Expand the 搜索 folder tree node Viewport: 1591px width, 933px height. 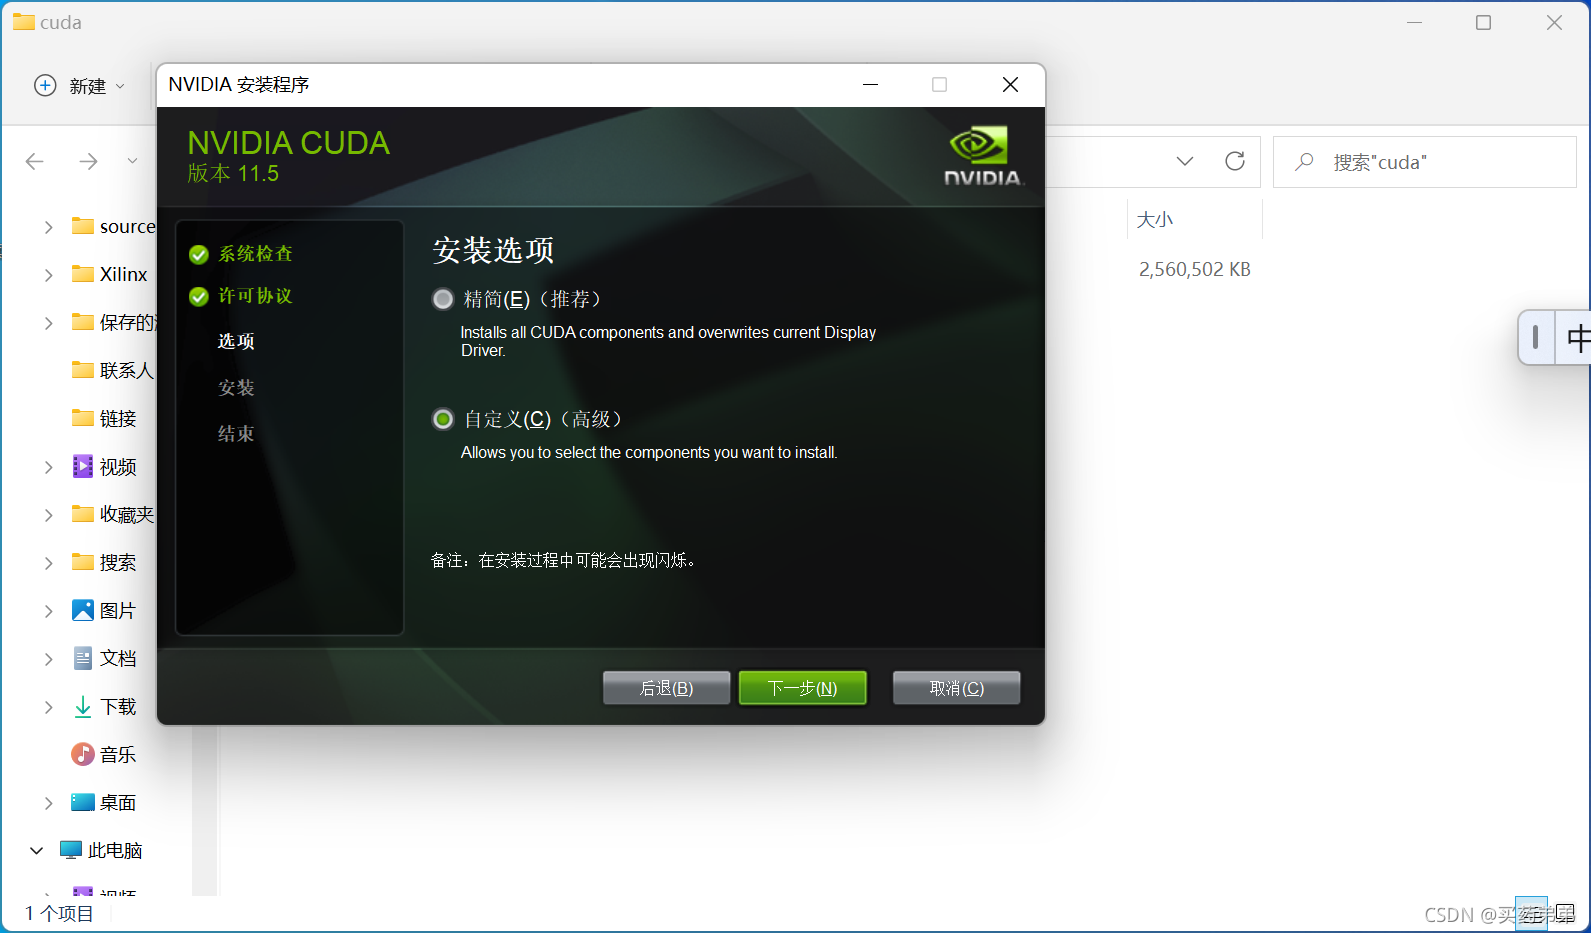(x=48, y=563)
